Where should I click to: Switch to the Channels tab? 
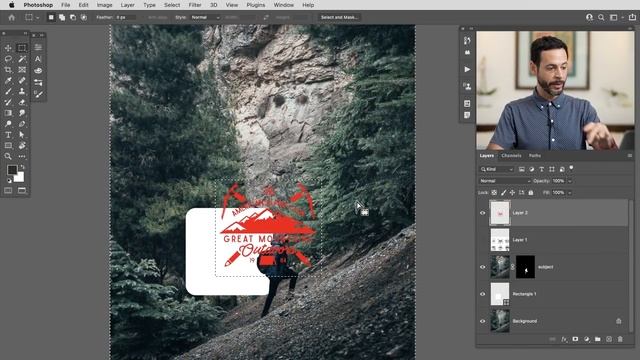[x=511, y=156]
